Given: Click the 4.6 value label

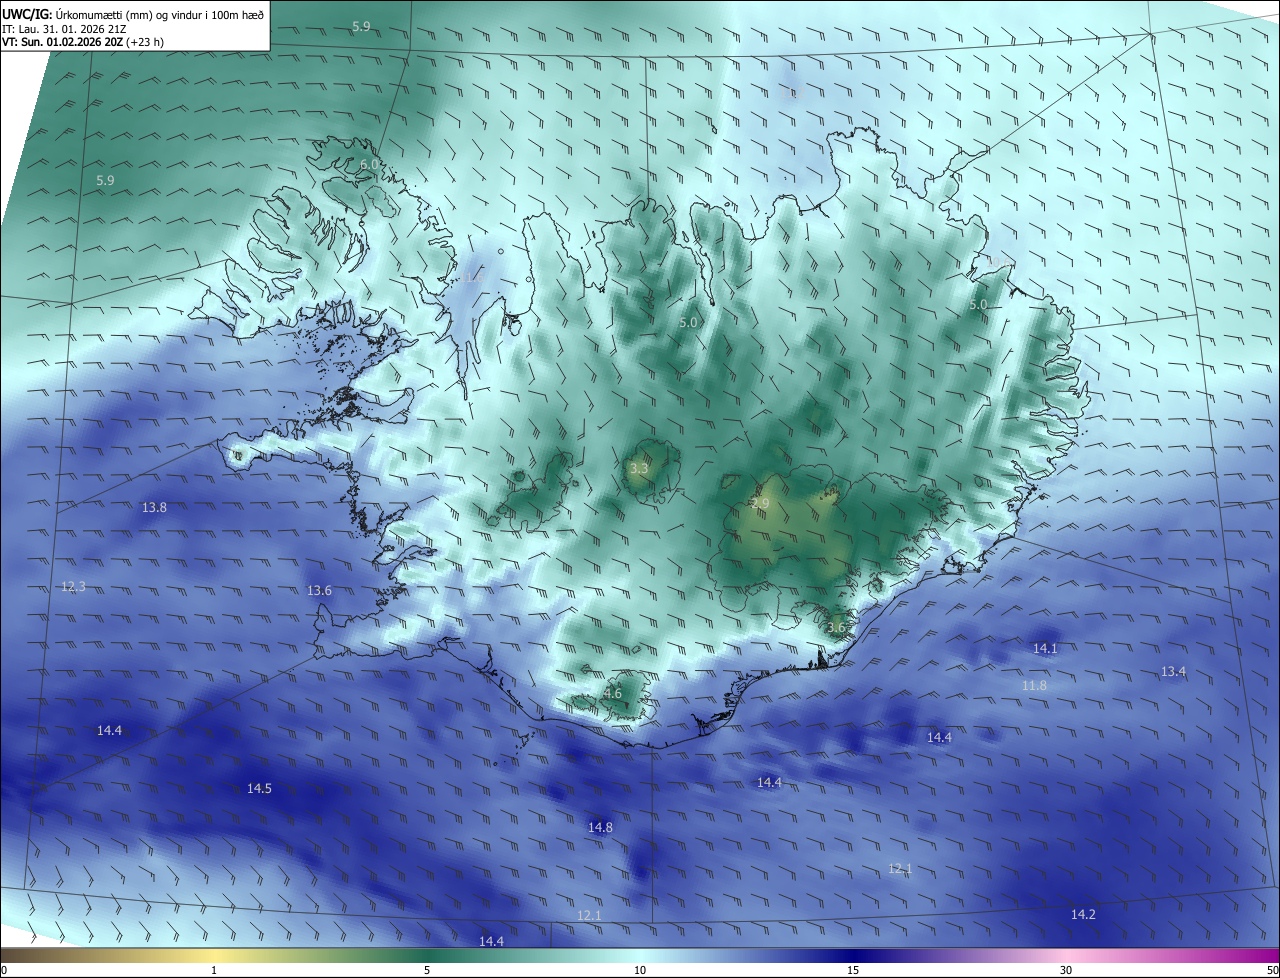Looking at the screenshot, I should pyautogui.click(x=613, y=694).
